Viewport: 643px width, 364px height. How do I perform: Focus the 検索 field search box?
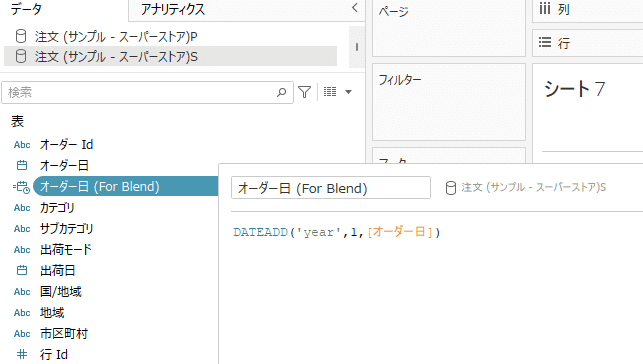coord(147,92)
